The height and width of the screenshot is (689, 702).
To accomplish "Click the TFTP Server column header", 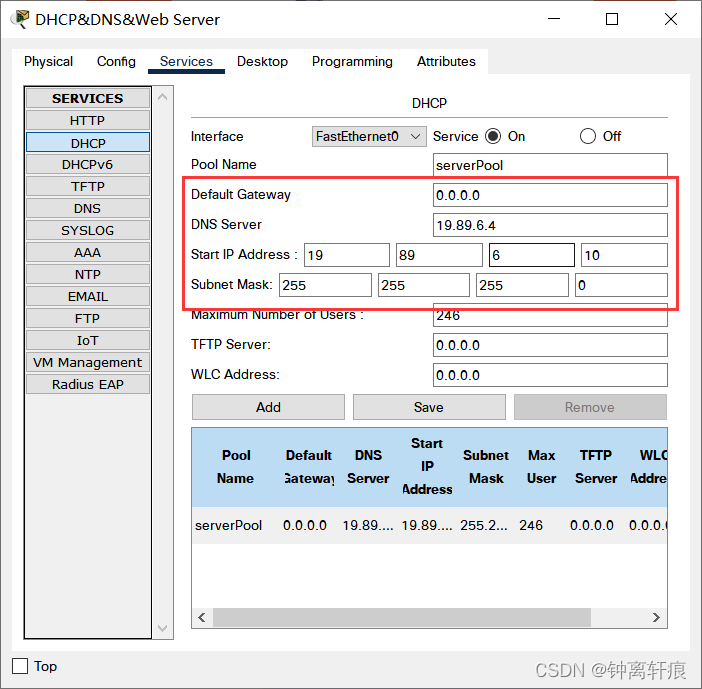I will point(596,467).
